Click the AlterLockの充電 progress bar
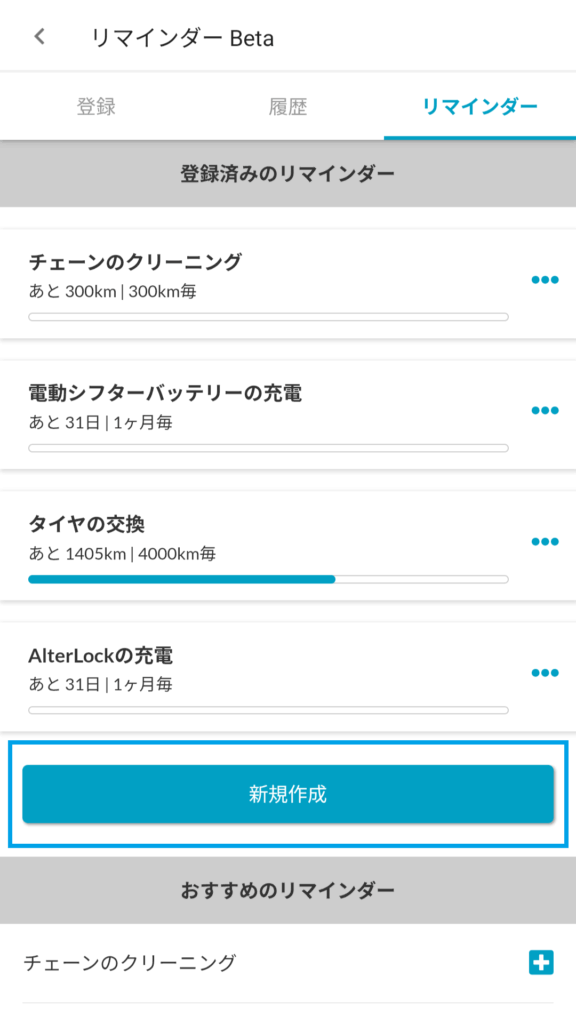576x1024 pixels. 268,710
